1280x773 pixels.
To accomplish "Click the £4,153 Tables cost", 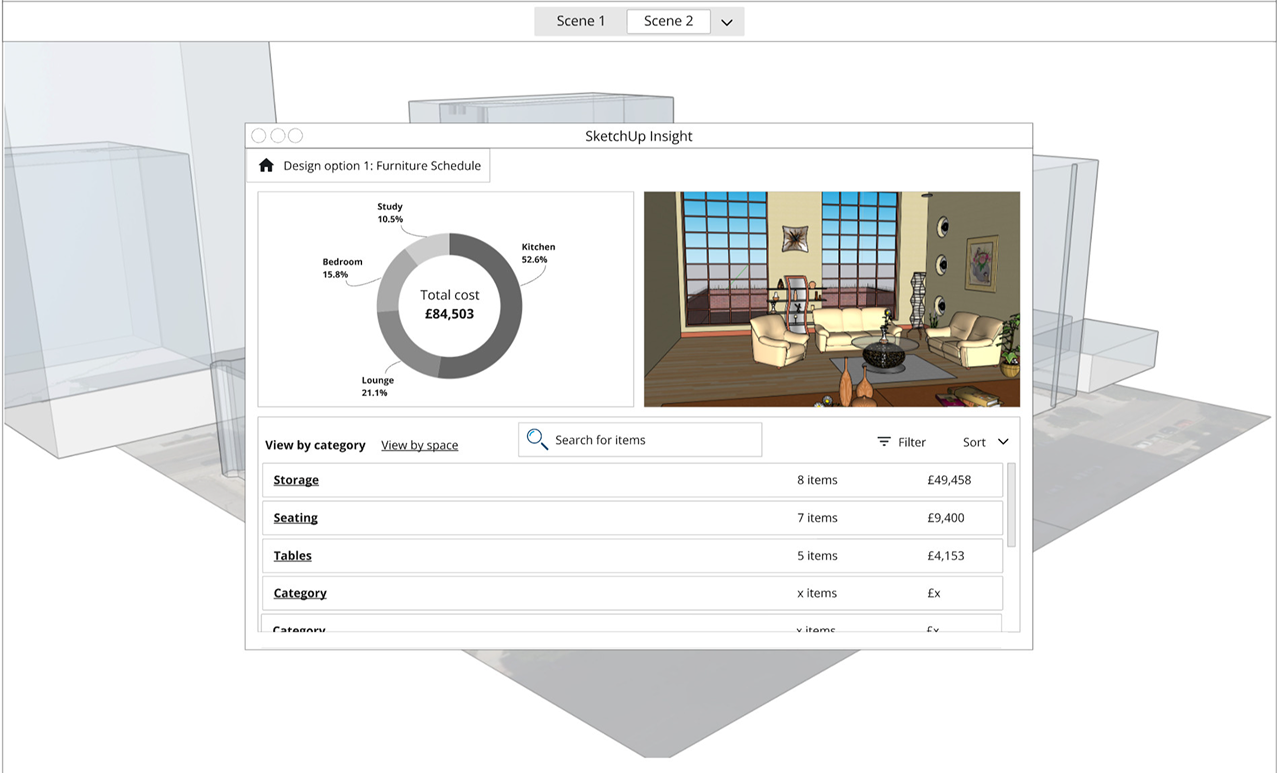I will pos(946,556).
